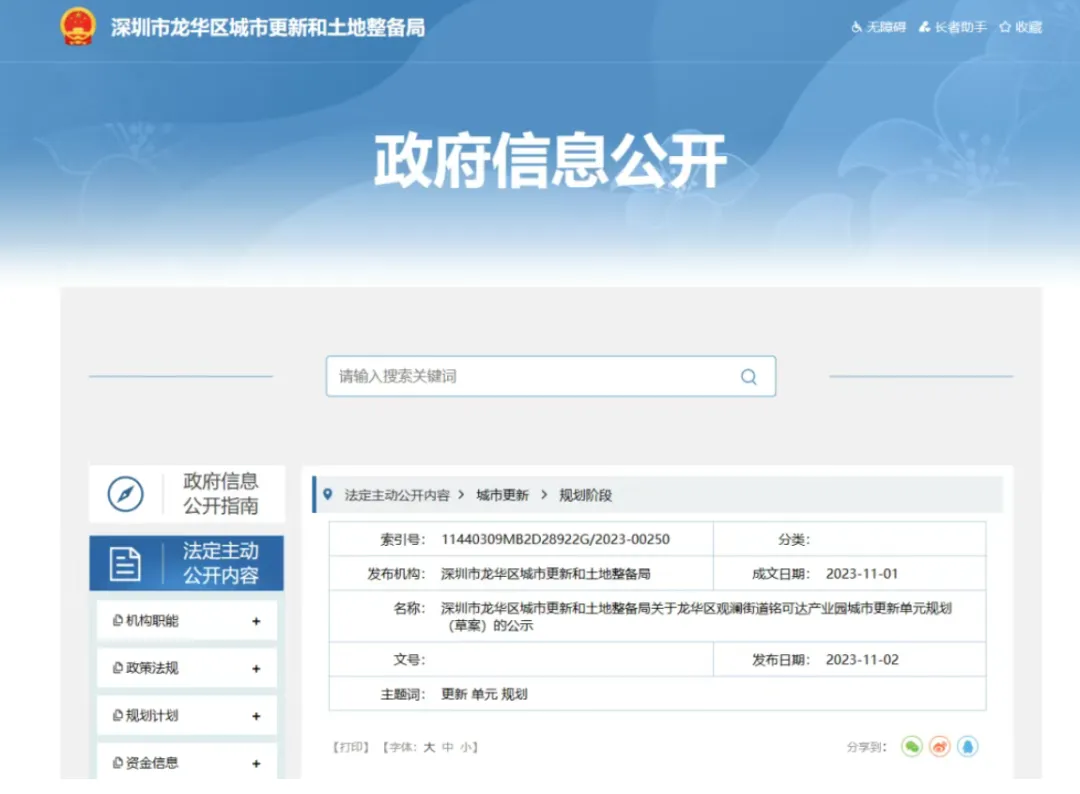This screenshot has width=1080, height=794.
Task: Click the 名称 document title text
Action: (x=696, y=616)
